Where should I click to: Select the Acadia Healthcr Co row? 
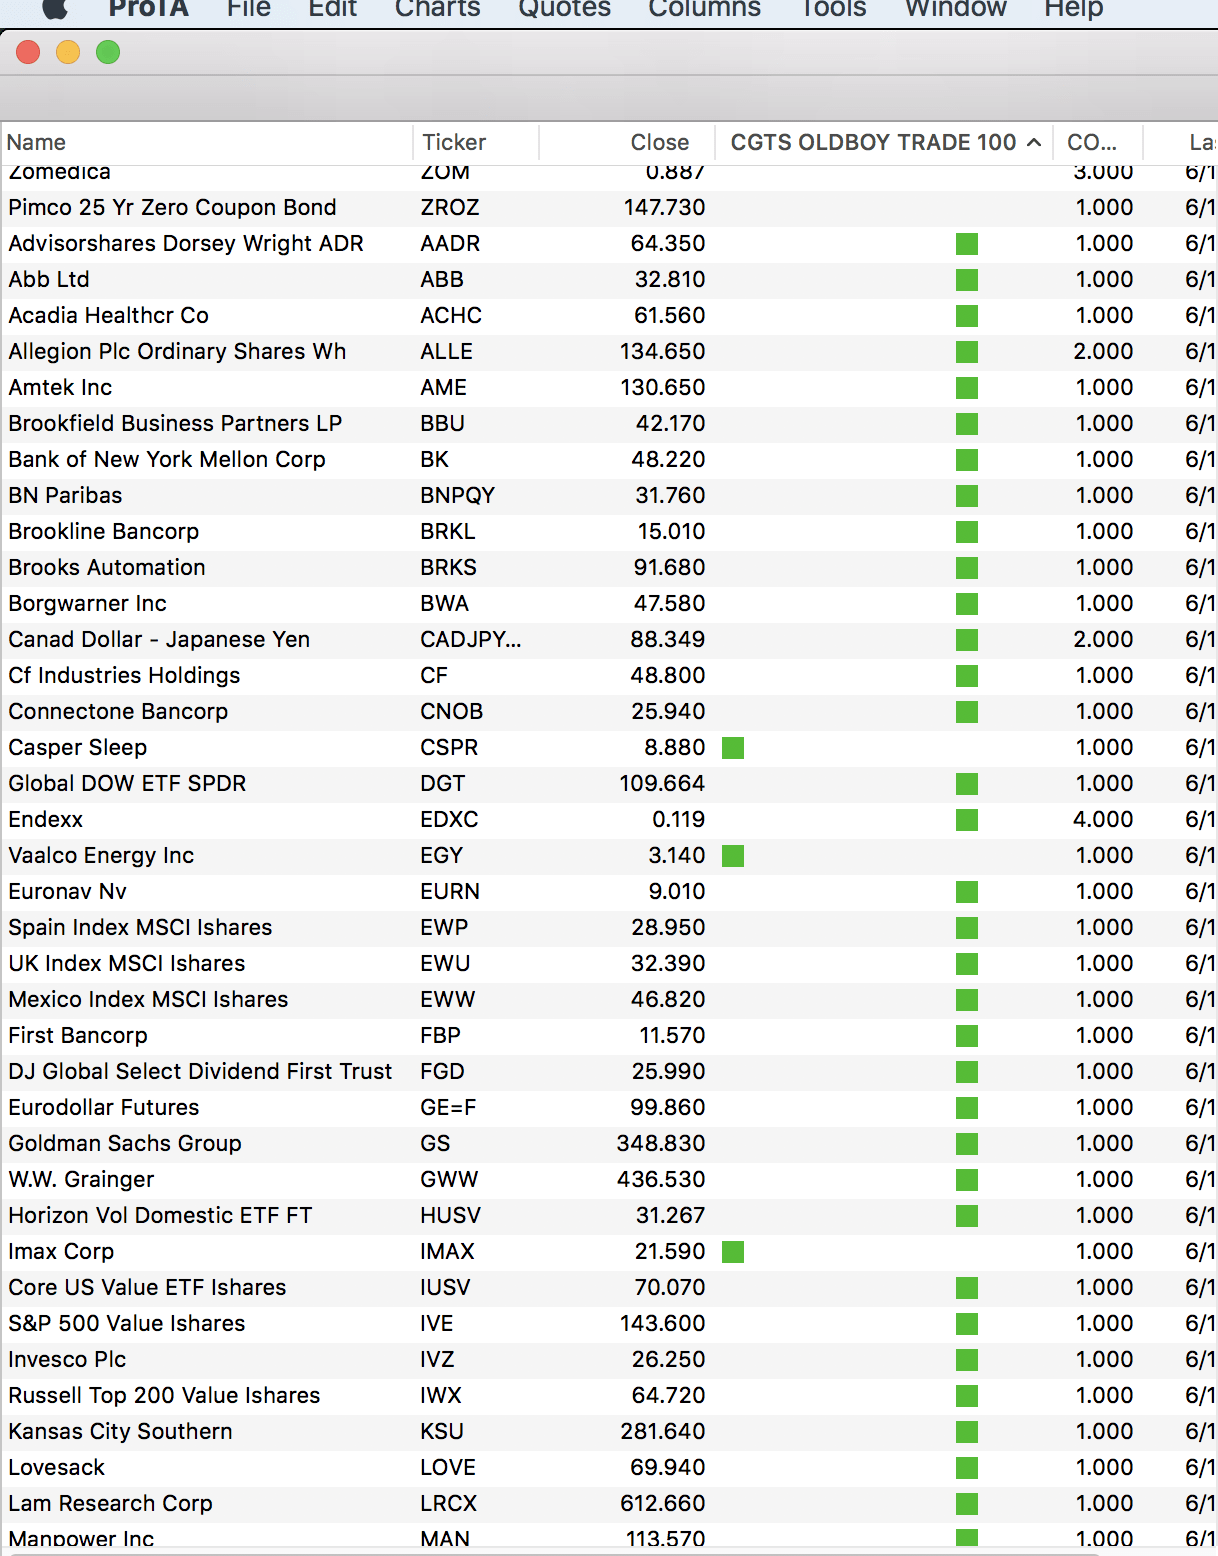(x=609, y=316)
